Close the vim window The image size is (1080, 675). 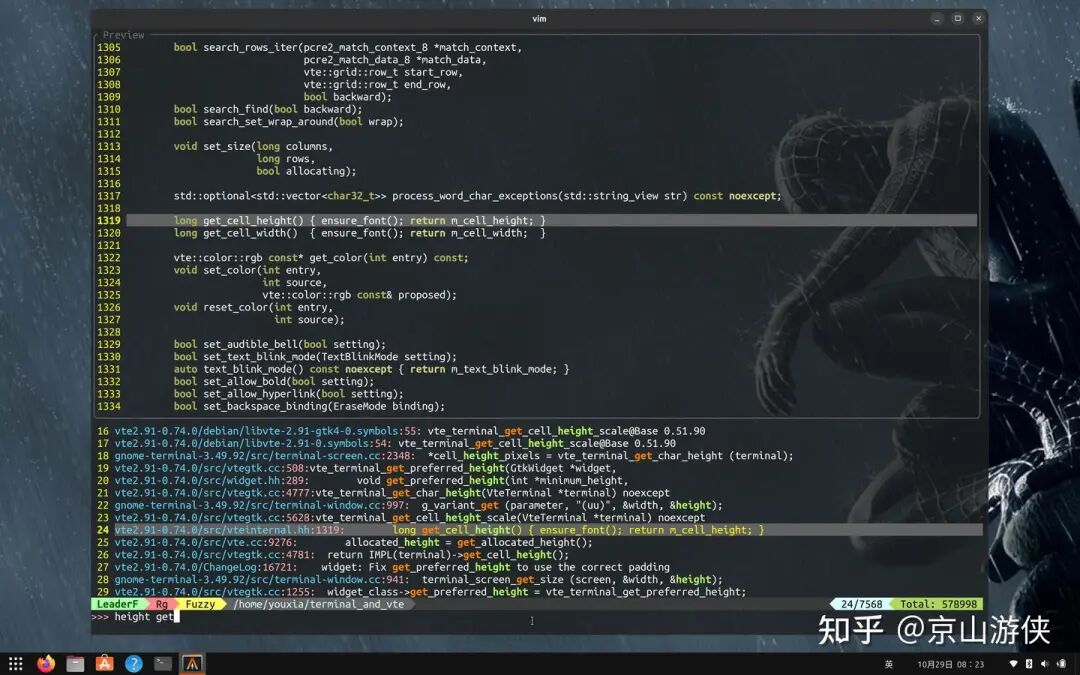pyautogui.click(x=978, y=19)
